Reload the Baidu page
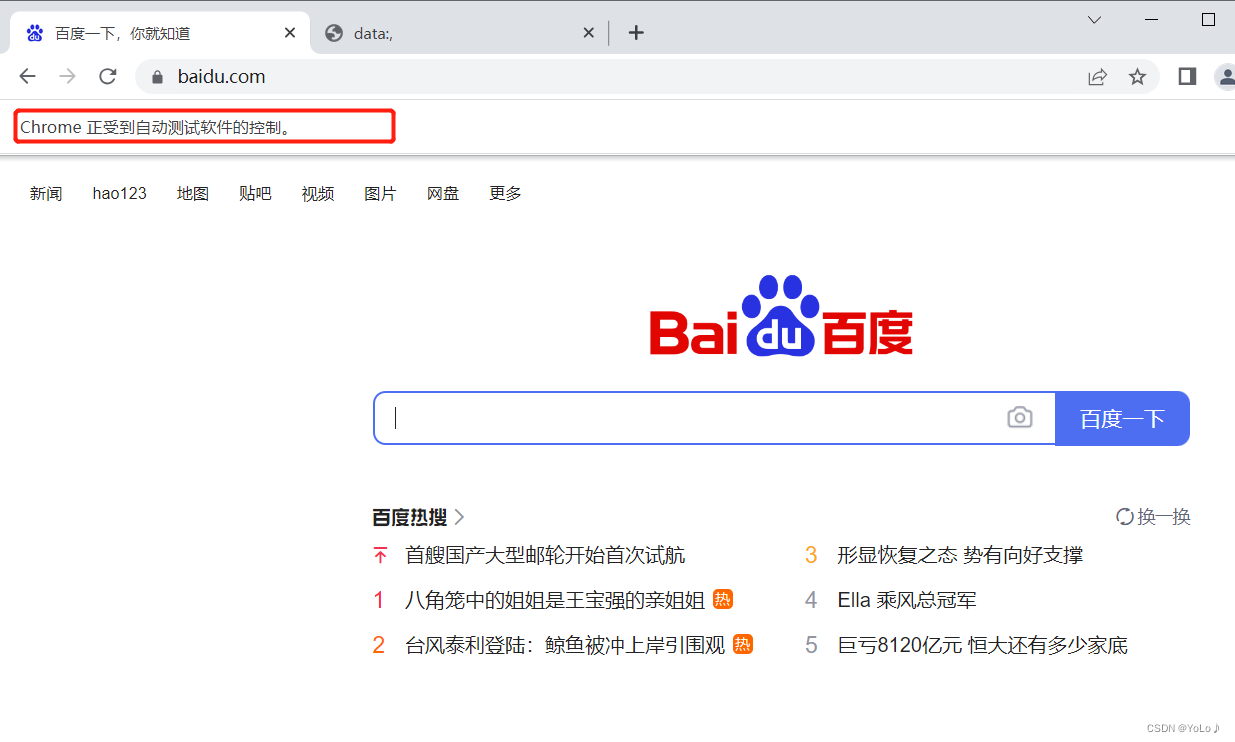The width and height of the screenshot is (1235, 742). pos(108,76)
